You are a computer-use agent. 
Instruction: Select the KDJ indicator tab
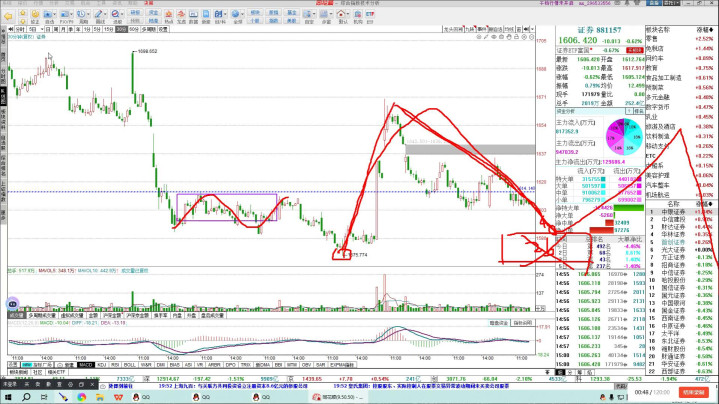(x=102, y=365)
